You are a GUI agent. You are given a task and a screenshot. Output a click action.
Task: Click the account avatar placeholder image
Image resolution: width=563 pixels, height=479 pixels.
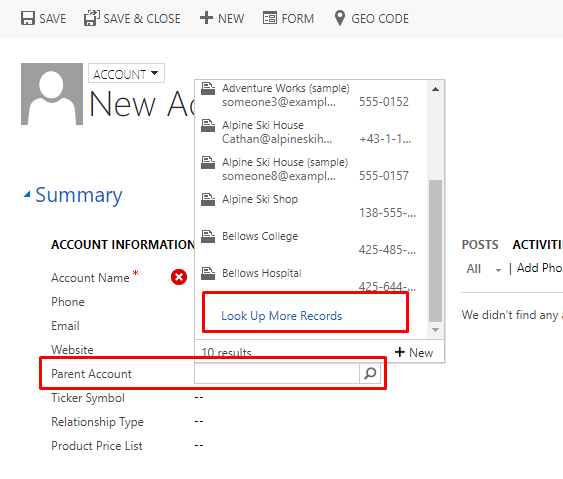pos(52,94)
